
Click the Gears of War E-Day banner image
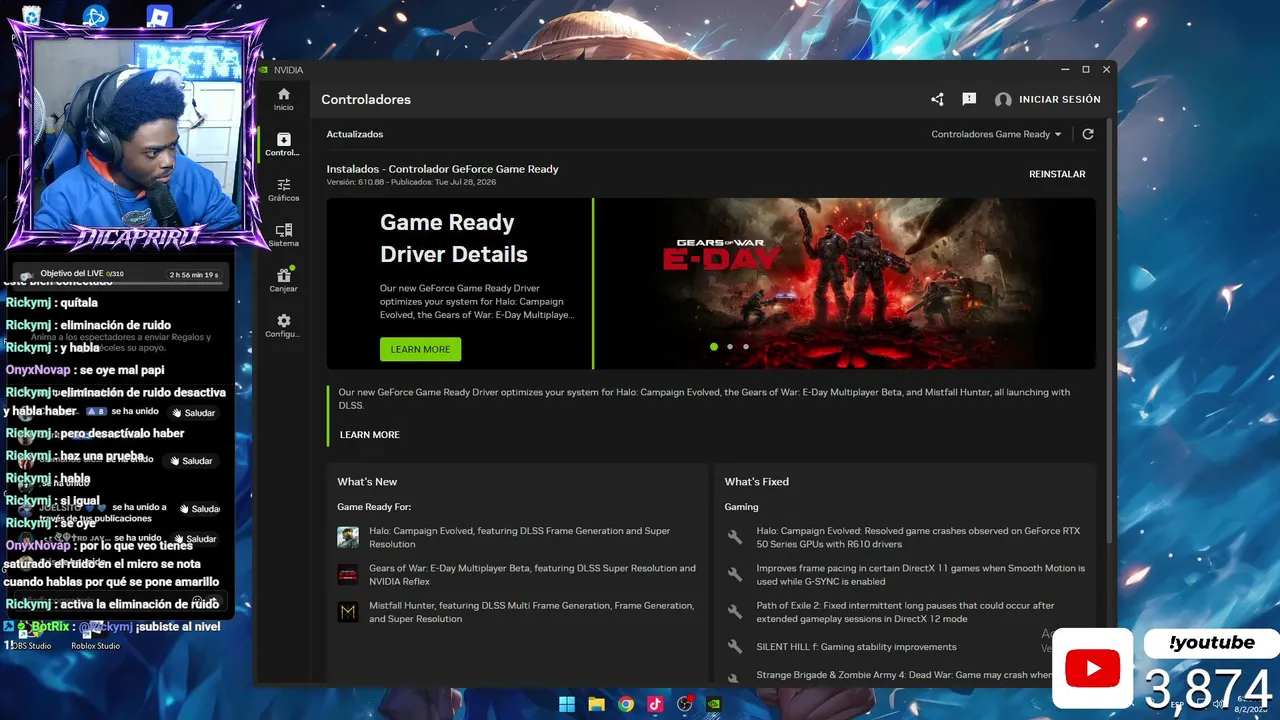point(845,283)
